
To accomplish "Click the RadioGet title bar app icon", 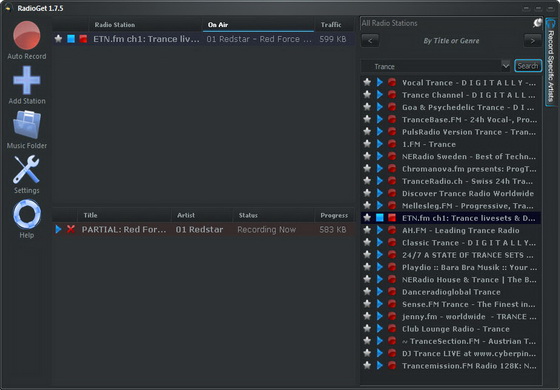I will point(8,8).
